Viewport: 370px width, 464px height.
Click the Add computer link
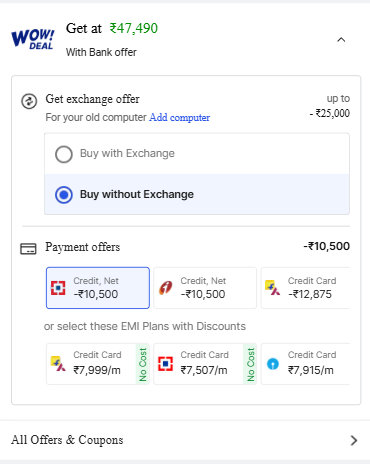[x=180, y=117]
